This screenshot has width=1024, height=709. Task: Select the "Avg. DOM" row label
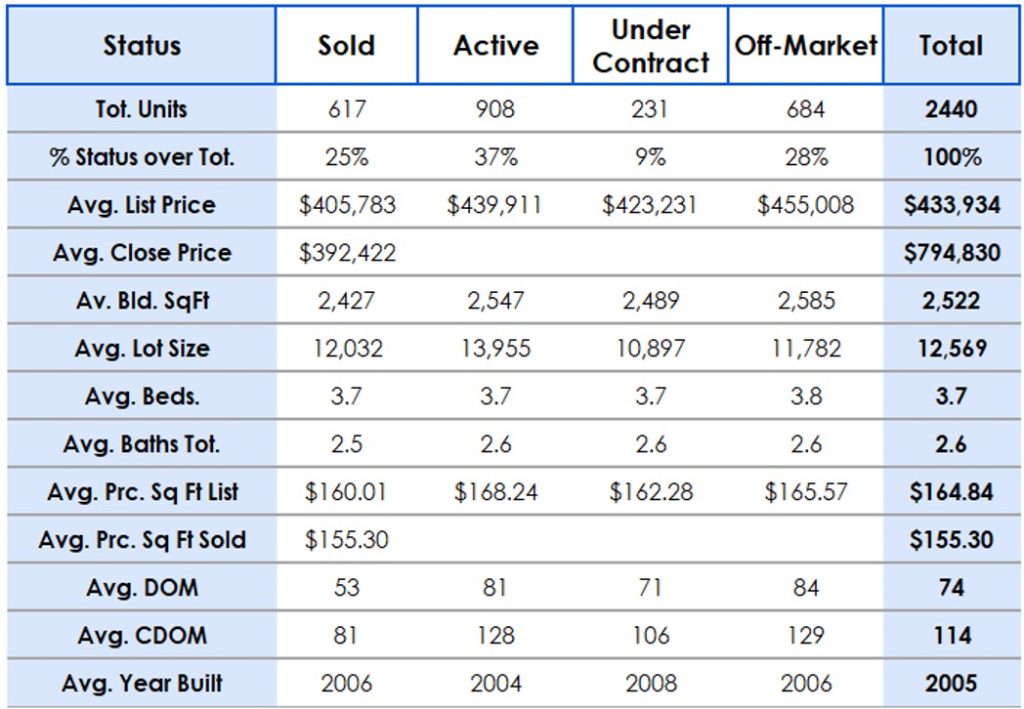(x=141, y=588)
